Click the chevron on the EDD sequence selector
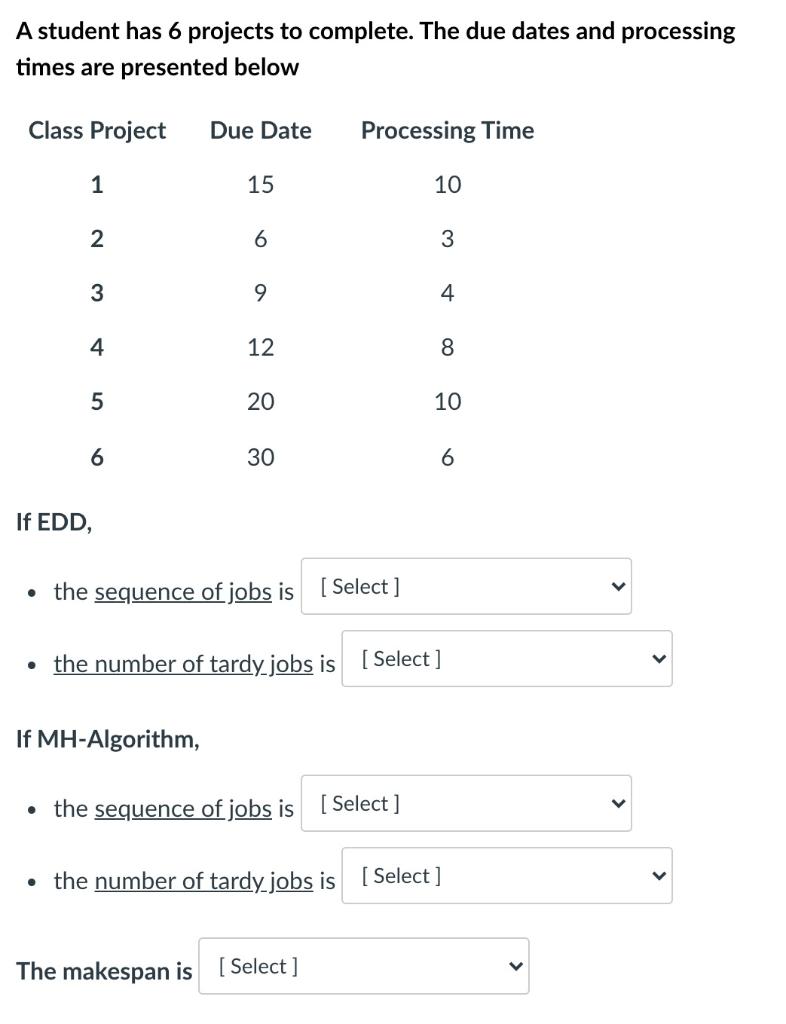Viewport: 786px width, 1024px height. tap(617, 586)
